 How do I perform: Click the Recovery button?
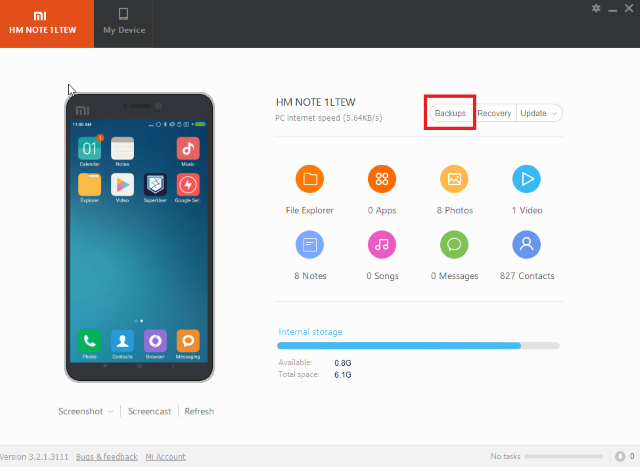(x=494, y=113)
